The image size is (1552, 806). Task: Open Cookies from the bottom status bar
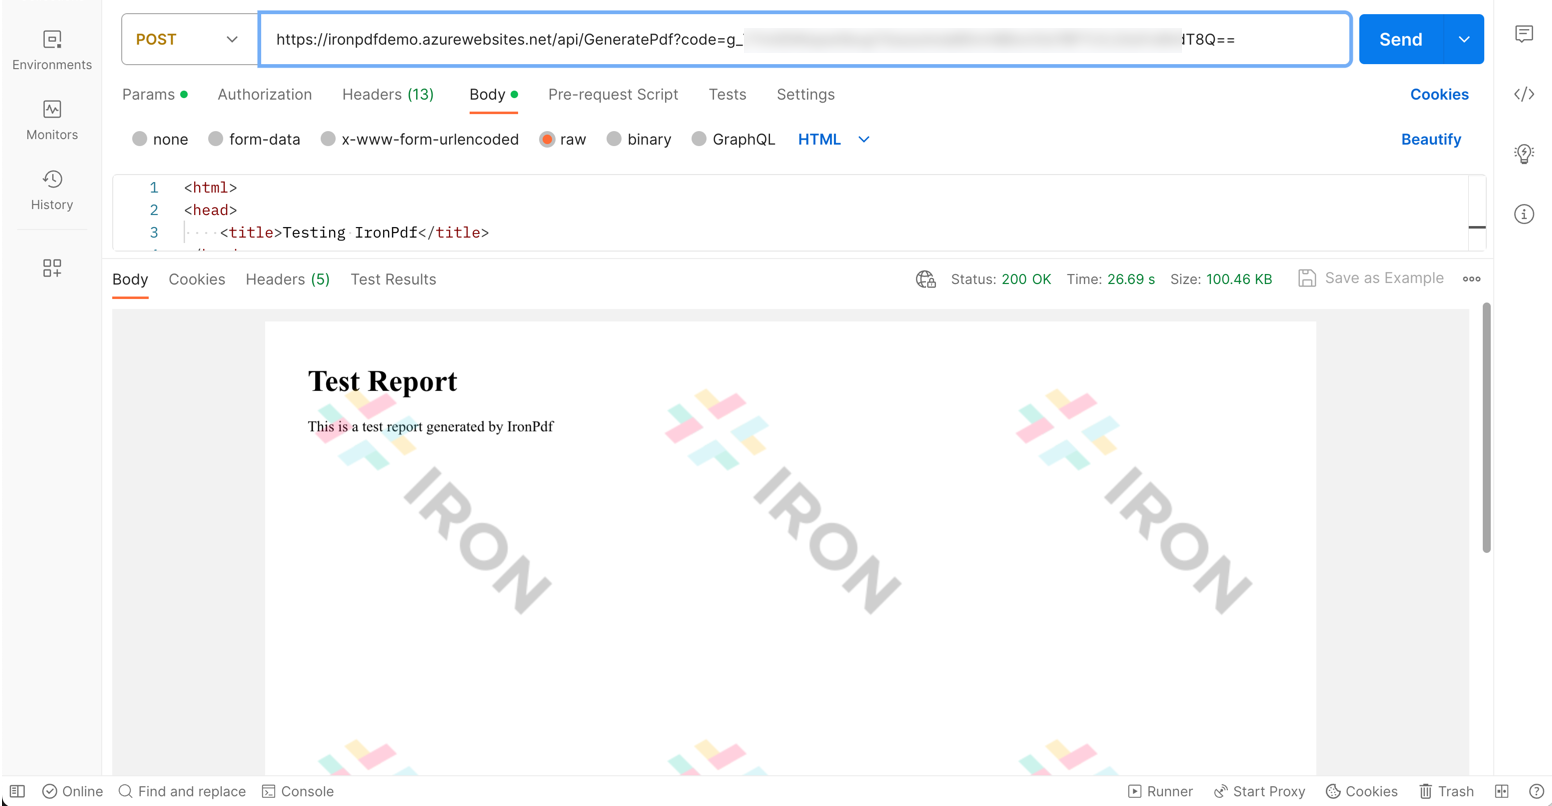coord(1362,791)
